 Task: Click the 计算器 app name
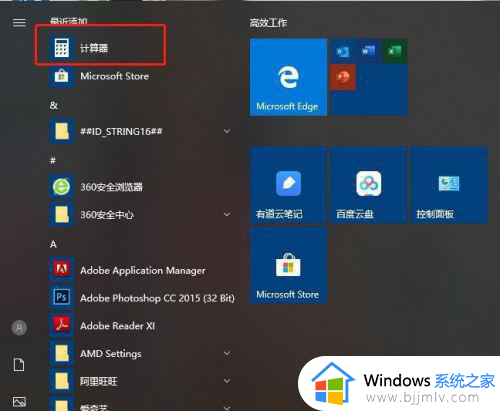(x=94, y=48)
